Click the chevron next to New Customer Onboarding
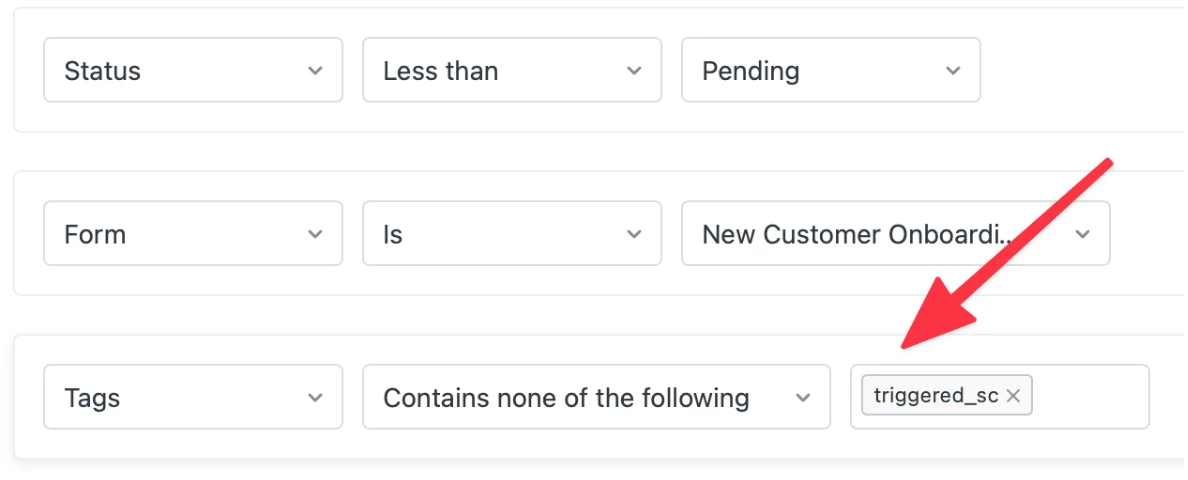This screenshot has width=1188, height=480. coord(1082,235)
